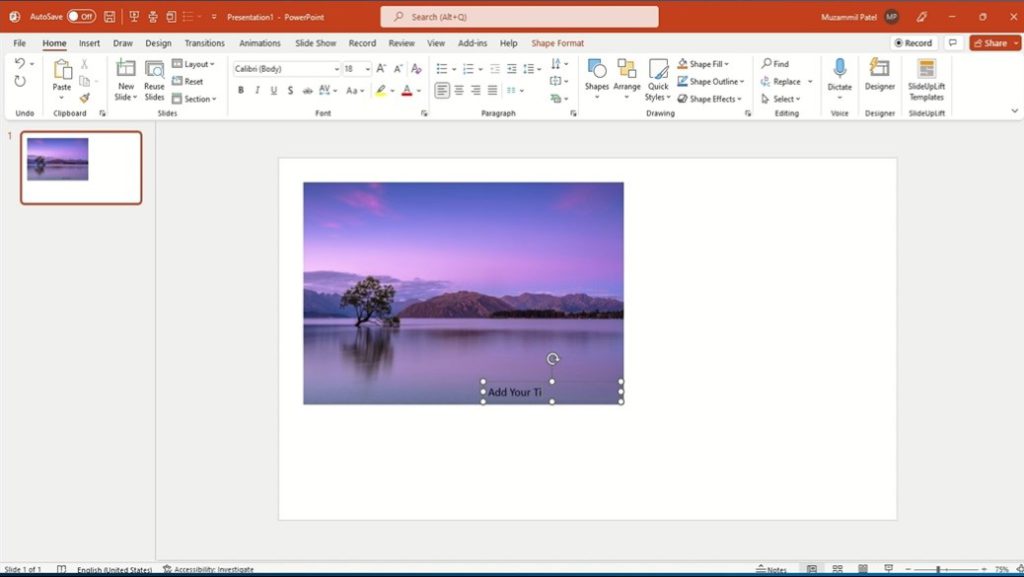The image size is (1024, 577).
Task: Switch to the Shape Format tab
Action: (557, 43)
